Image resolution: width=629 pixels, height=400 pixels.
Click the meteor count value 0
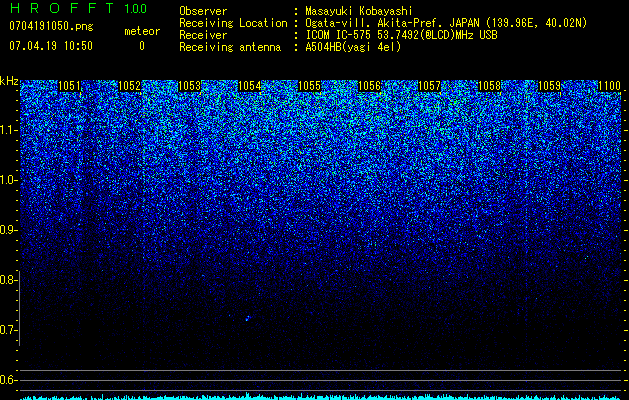click(142, 46)
